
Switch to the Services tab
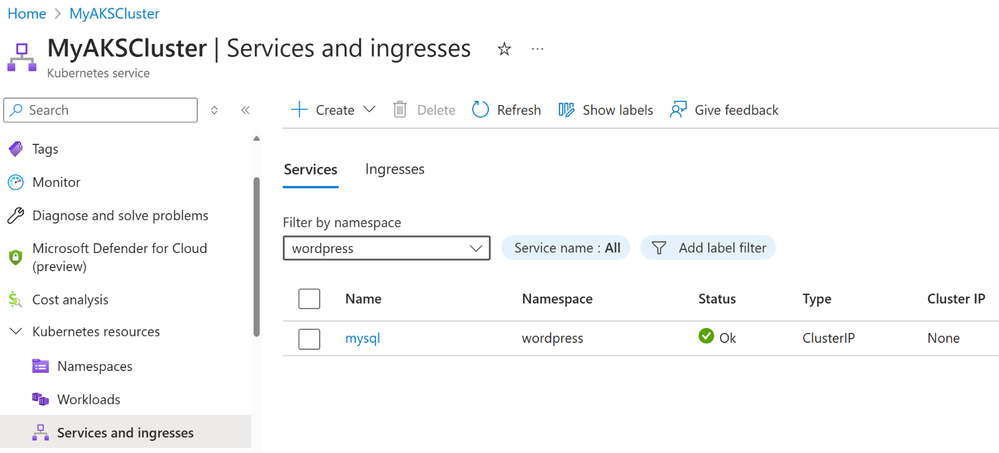click(310, 169)
